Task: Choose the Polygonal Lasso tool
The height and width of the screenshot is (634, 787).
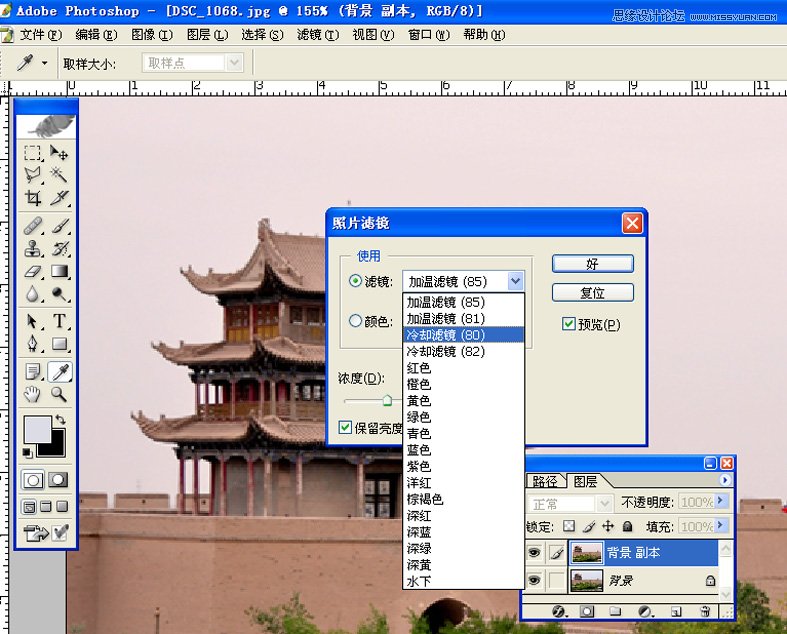Action: coord(33,175)
